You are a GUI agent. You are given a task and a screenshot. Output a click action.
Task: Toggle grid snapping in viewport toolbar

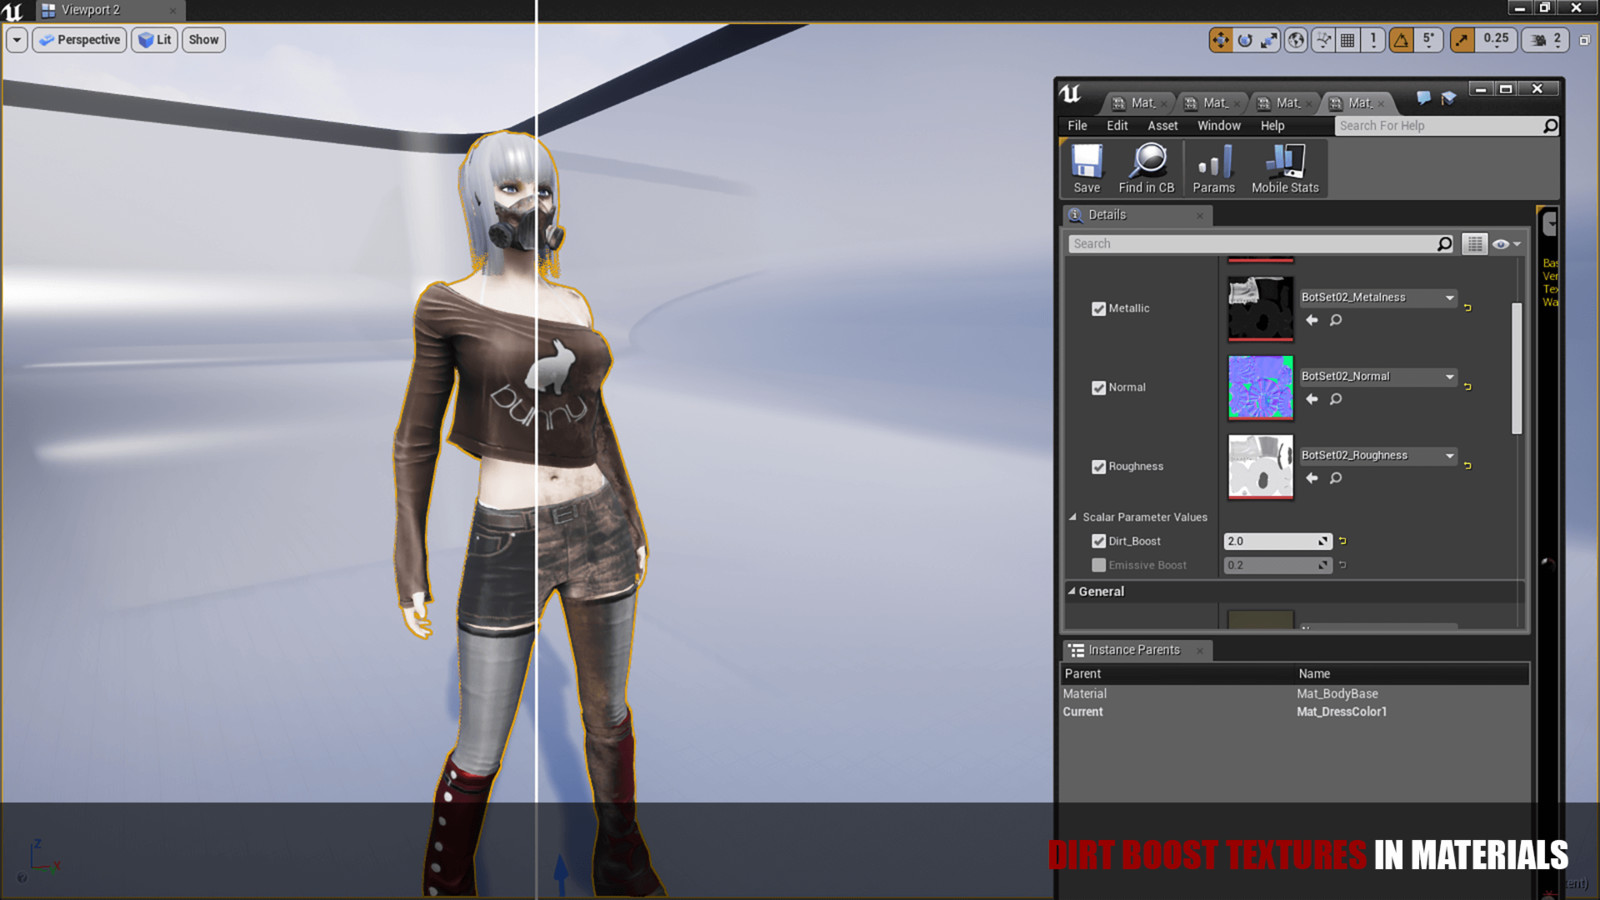(x=1348, y=40)
